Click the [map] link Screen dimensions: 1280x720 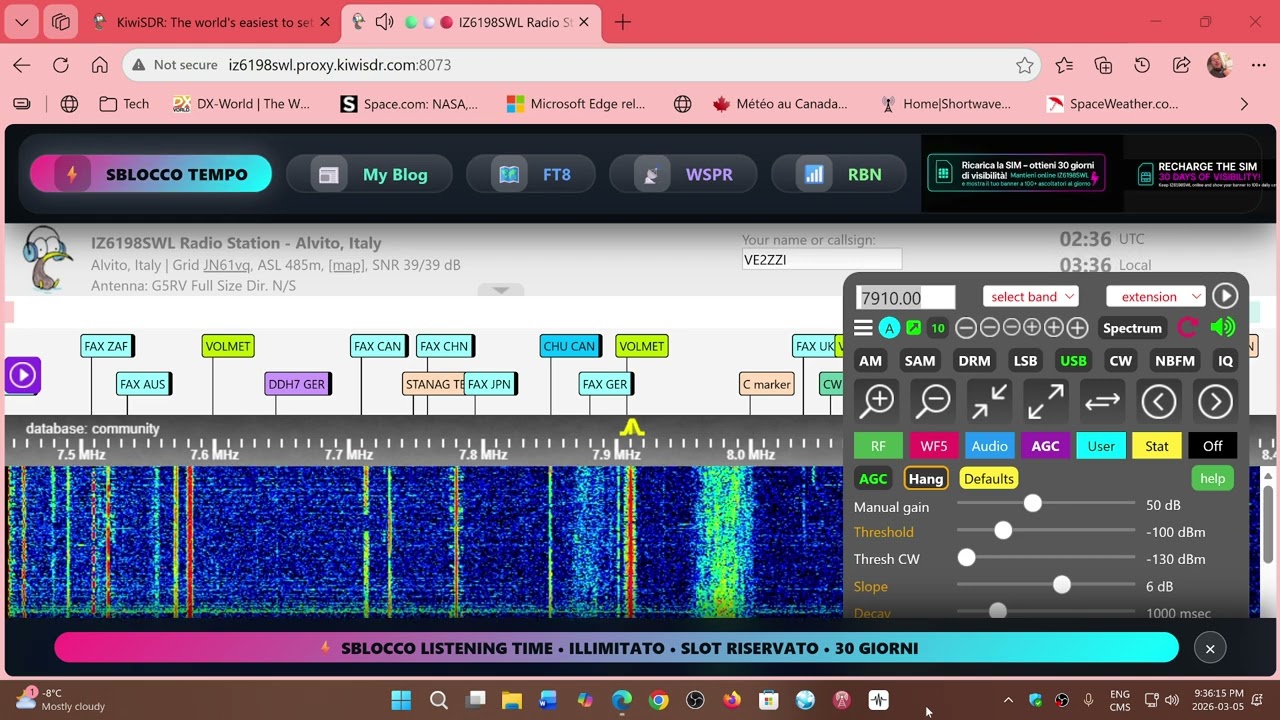pos(347,265)
